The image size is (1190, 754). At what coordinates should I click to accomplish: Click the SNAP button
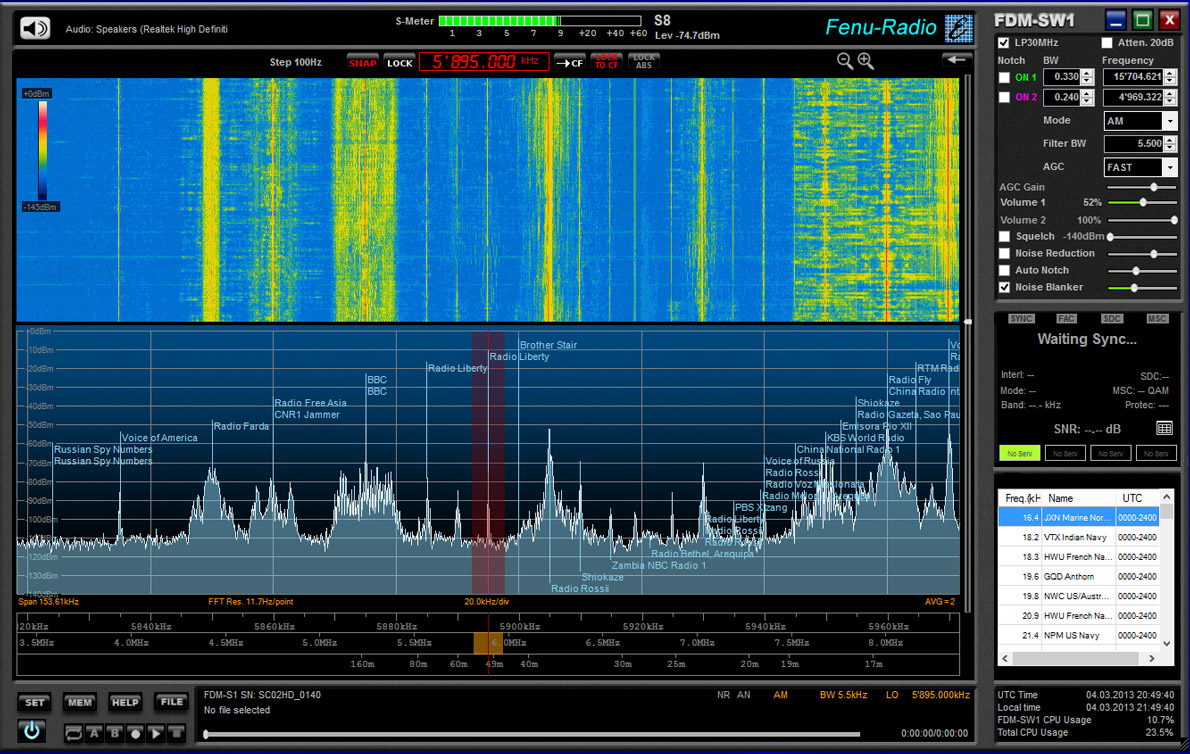point(362,63)
